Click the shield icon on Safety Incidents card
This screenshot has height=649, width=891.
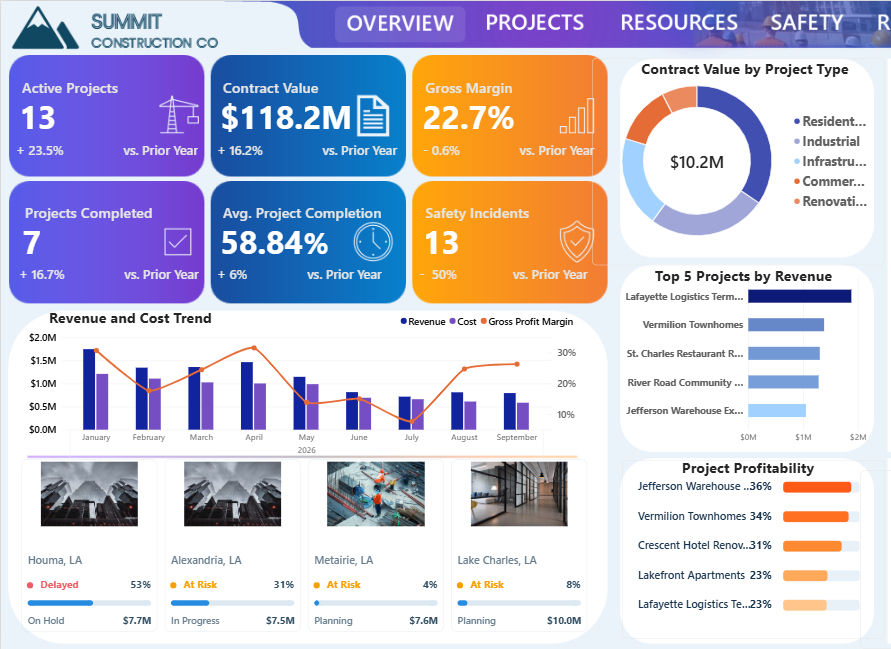pos(577,242)
